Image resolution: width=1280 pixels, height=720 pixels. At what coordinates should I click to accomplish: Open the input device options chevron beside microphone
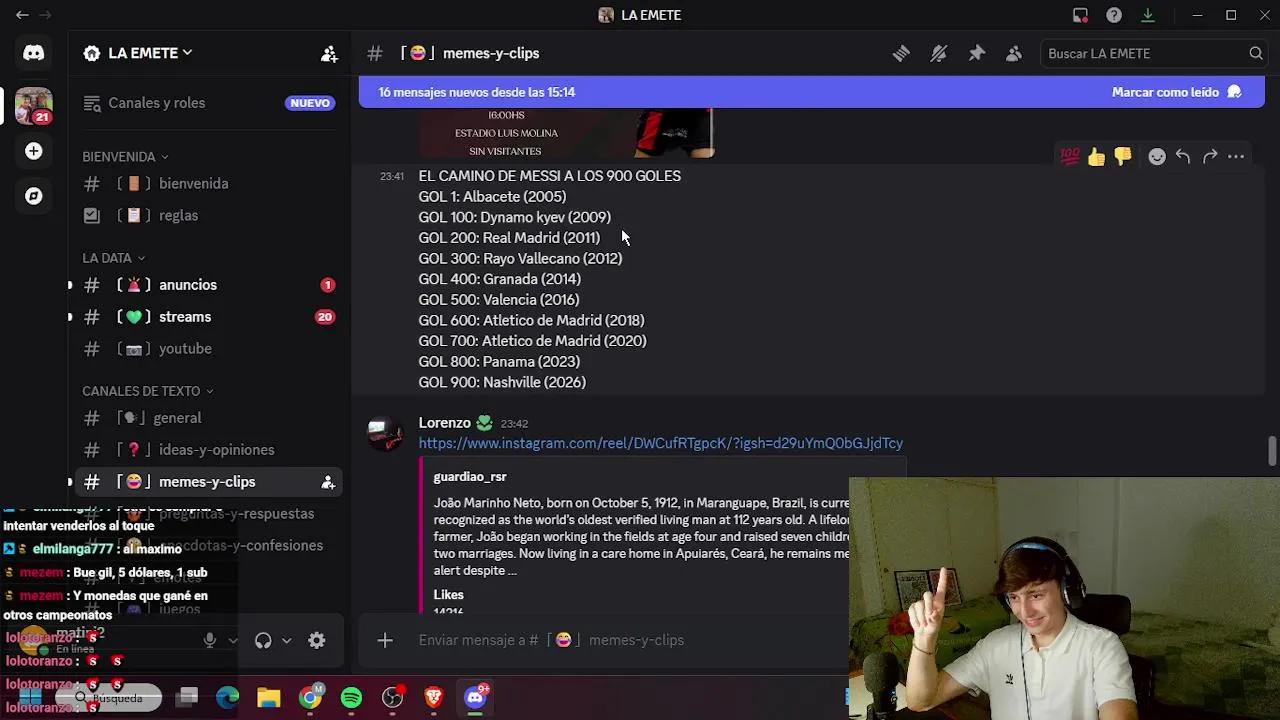(233, 641)
